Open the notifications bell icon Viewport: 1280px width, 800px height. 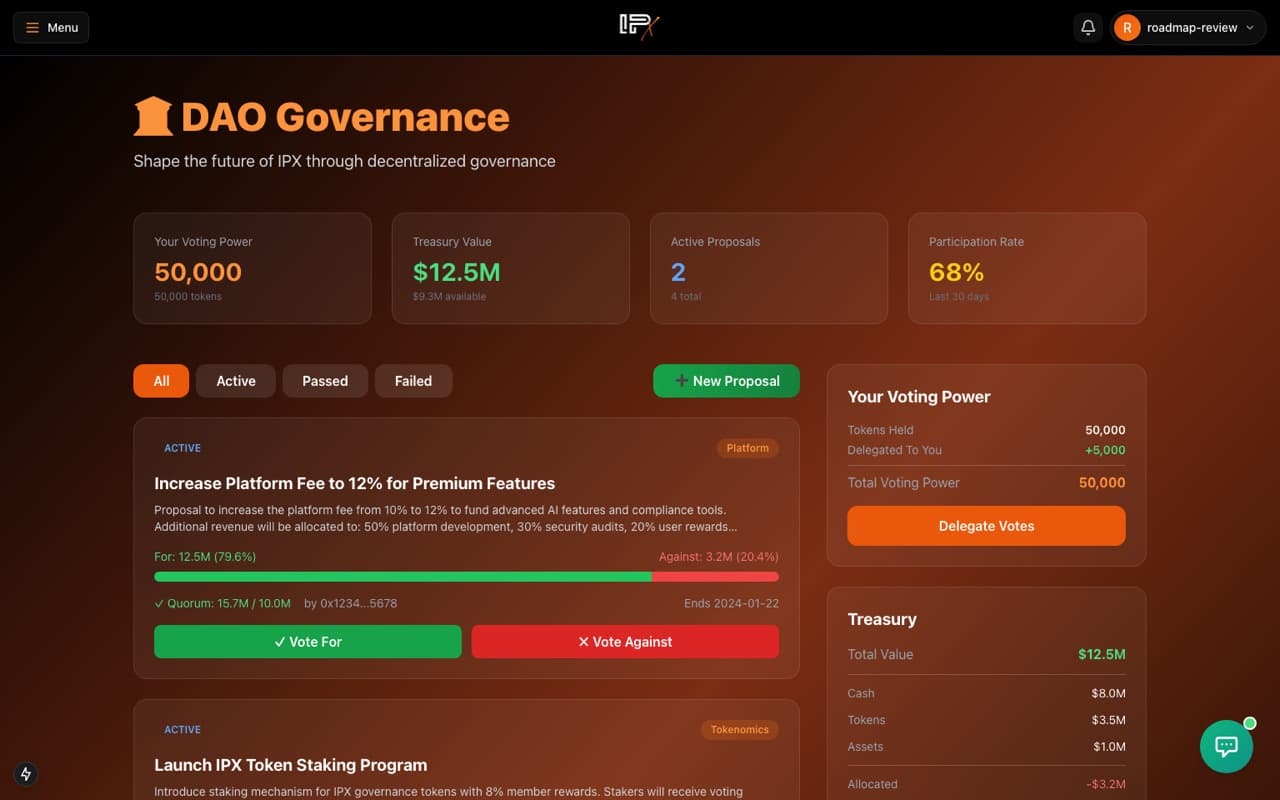pyautogui.click(x=1088, y=27)
